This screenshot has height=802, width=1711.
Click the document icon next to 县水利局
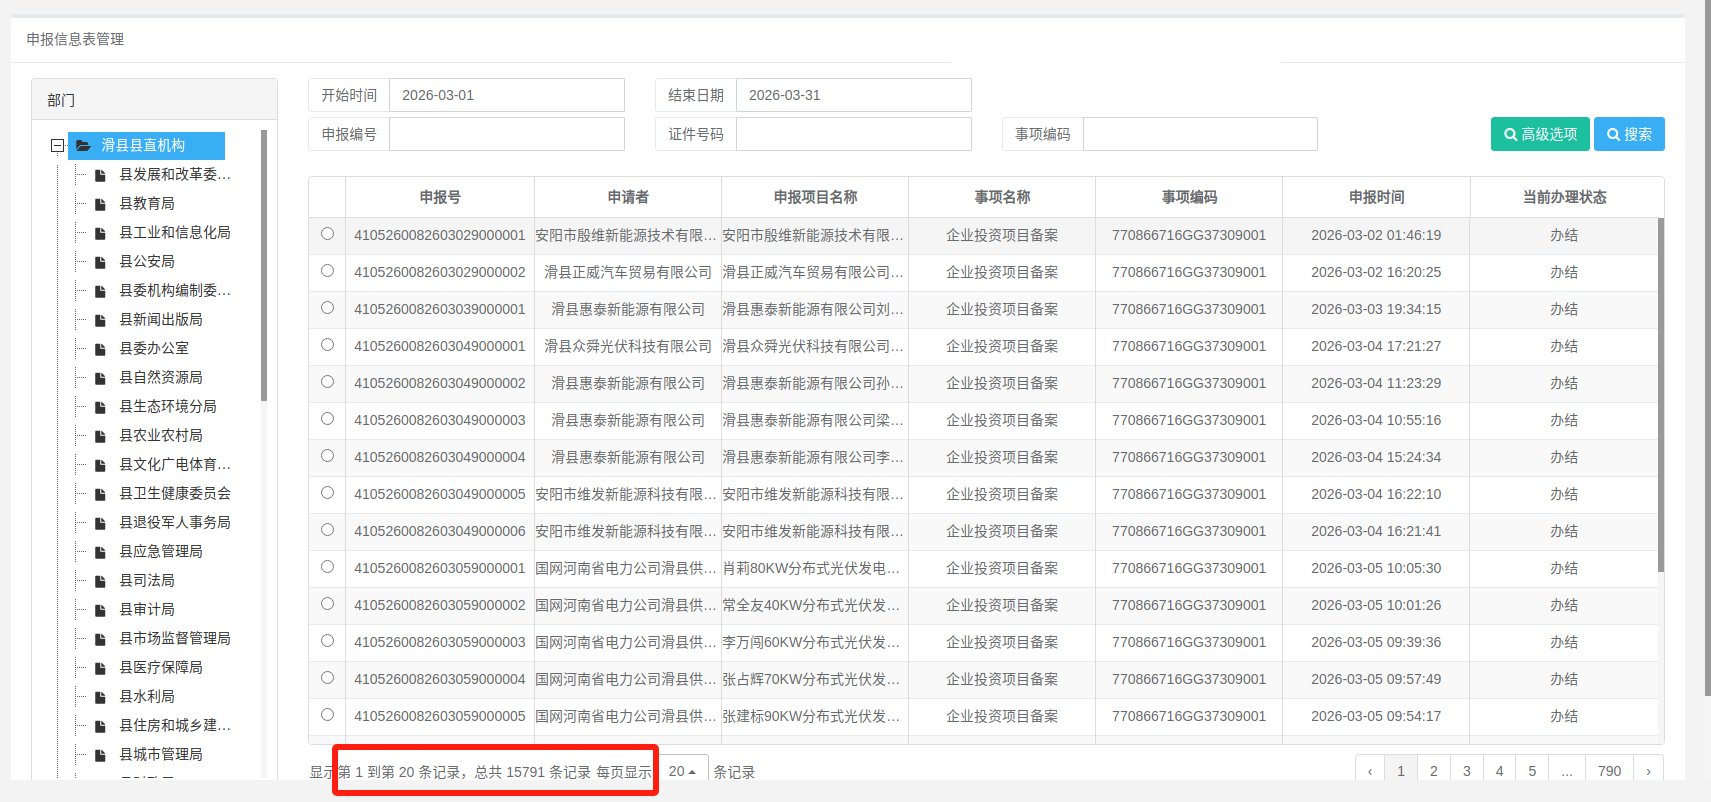(x=100, y=697)
